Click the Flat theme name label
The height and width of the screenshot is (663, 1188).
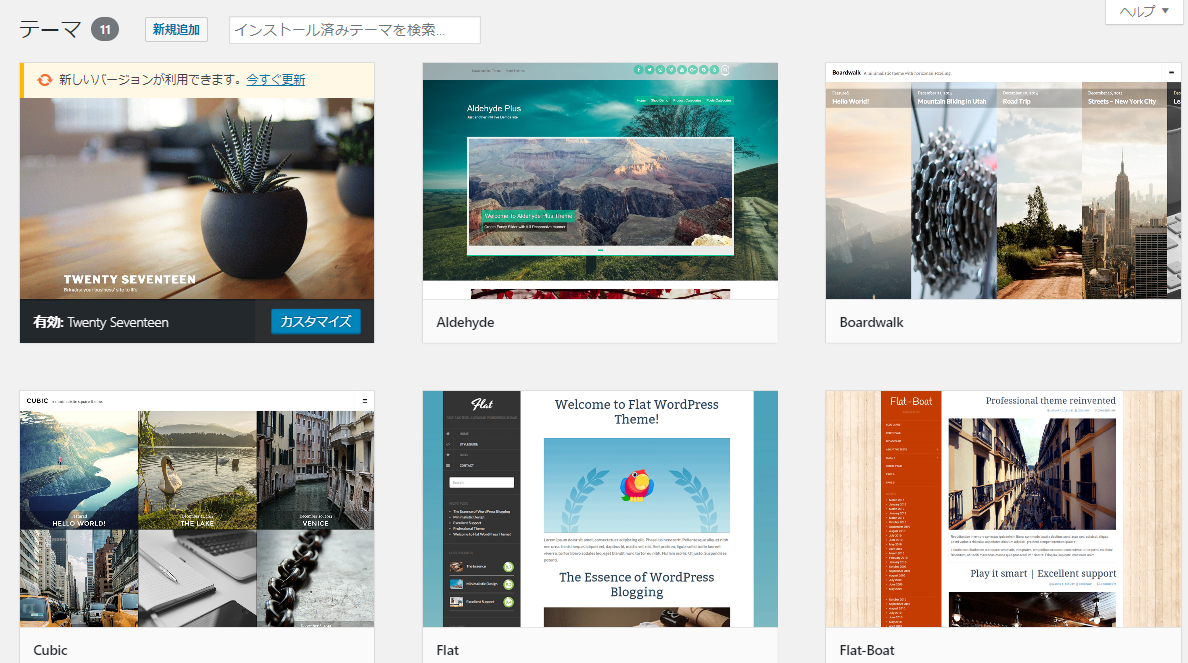point(448,650)
